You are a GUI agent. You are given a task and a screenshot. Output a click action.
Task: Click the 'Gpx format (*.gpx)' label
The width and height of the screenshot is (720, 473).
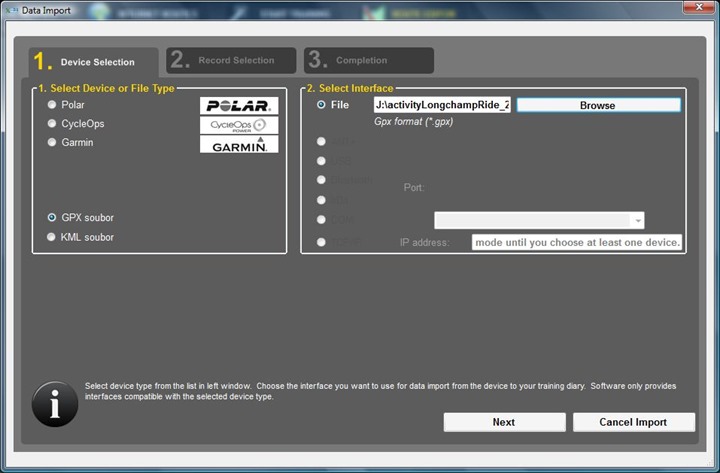point(414,122)
